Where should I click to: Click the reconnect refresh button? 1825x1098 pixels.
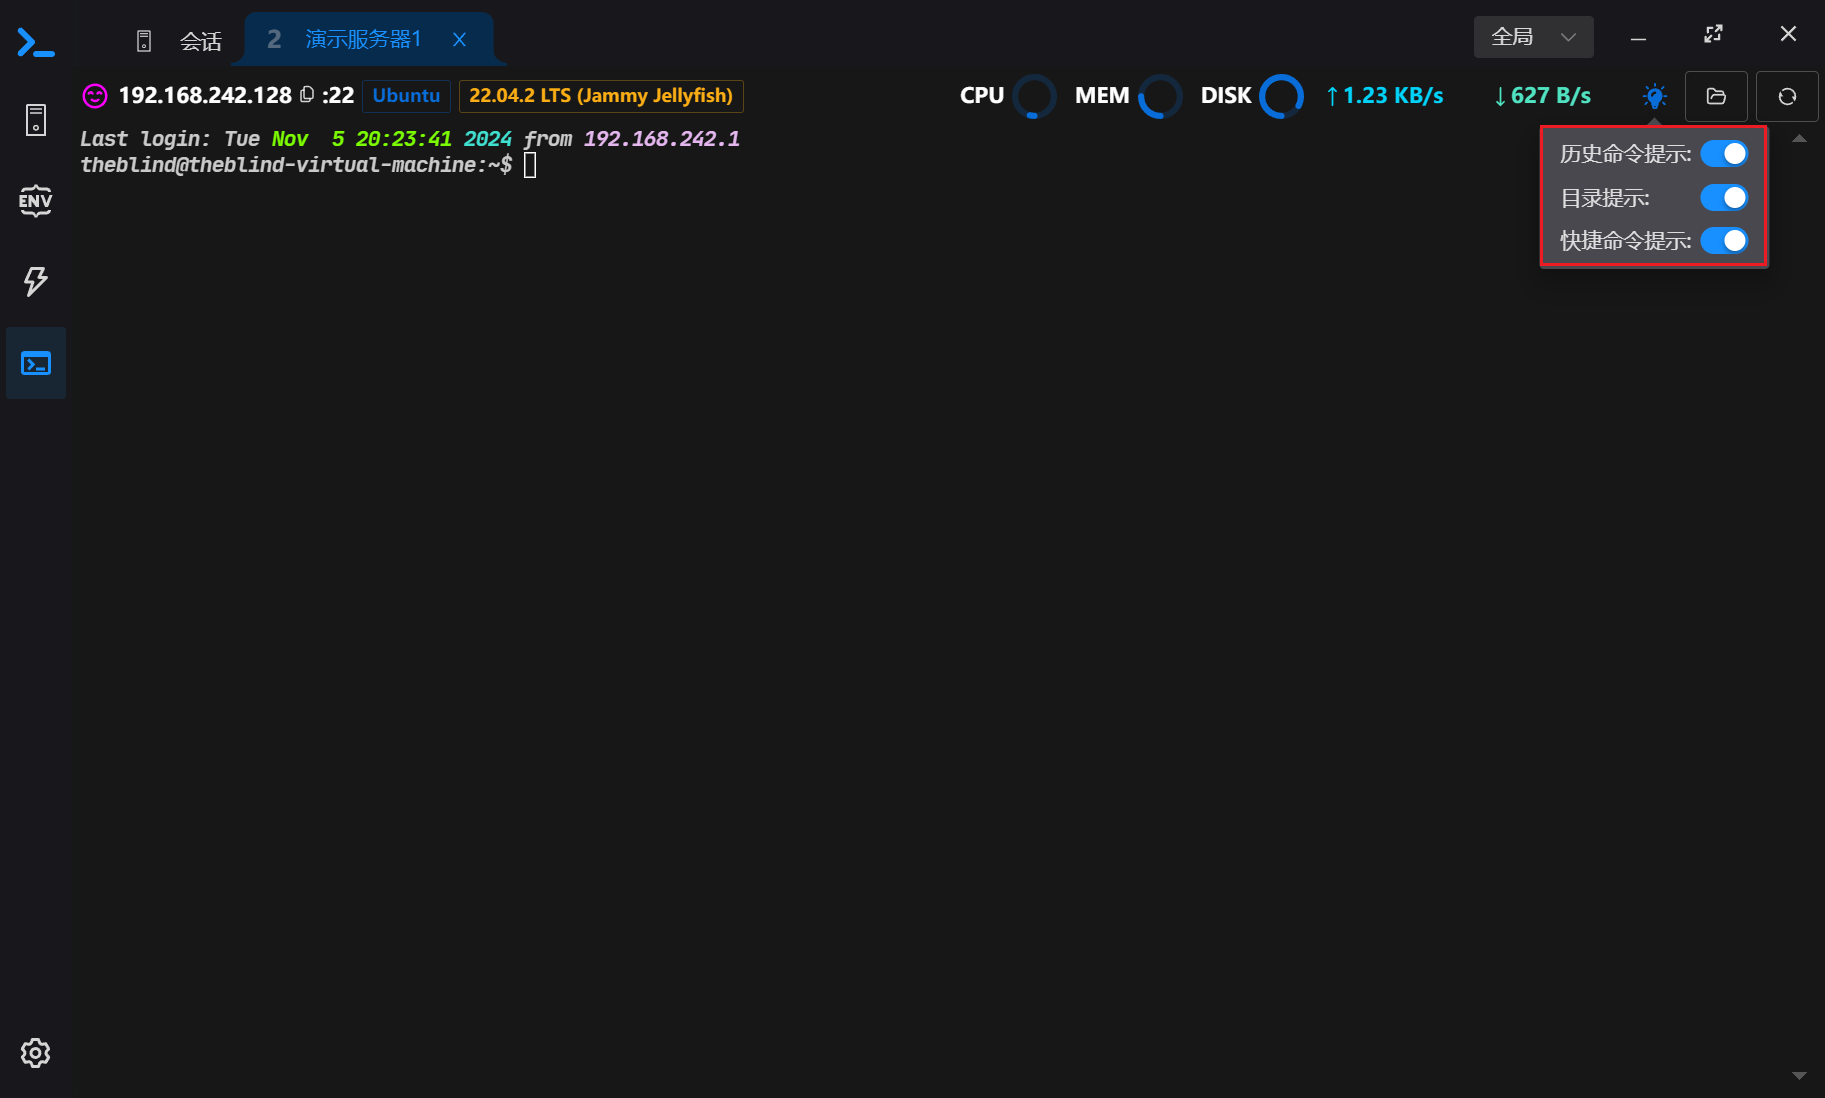coord(1787,96)
